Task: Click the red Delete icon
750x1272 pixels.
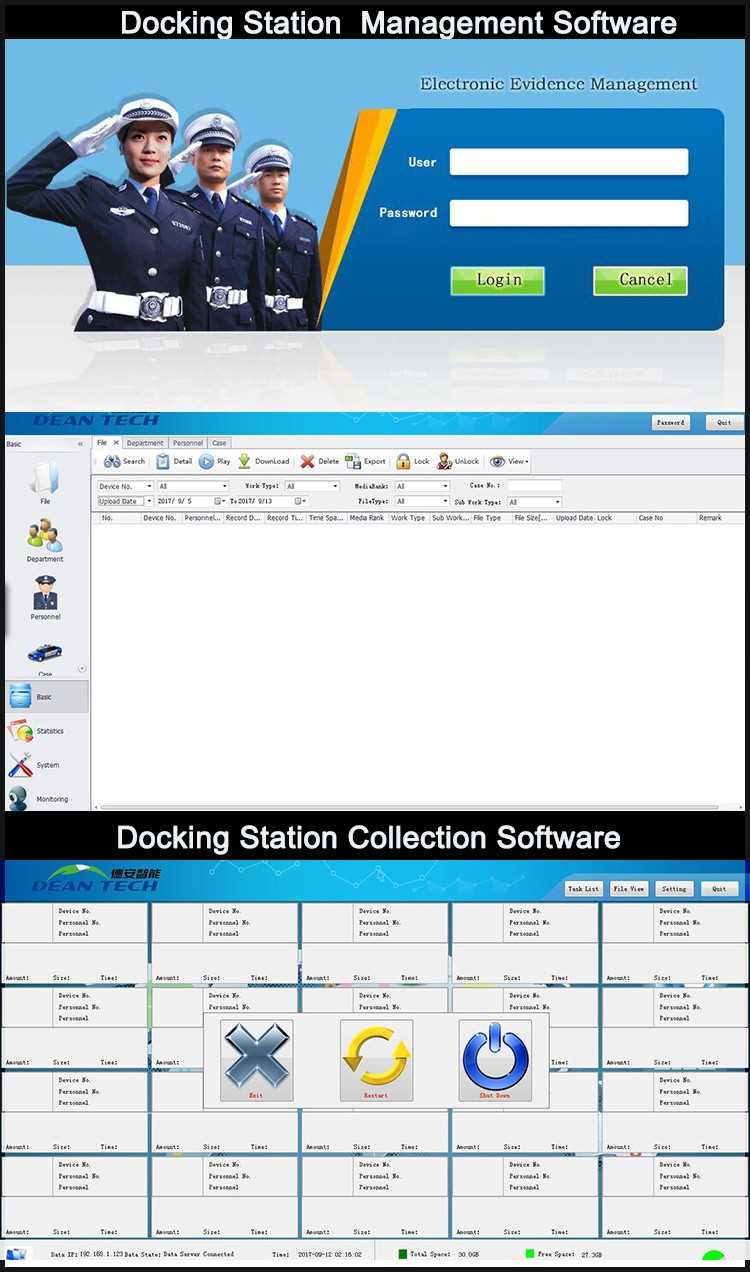Action: pos(307,462)
